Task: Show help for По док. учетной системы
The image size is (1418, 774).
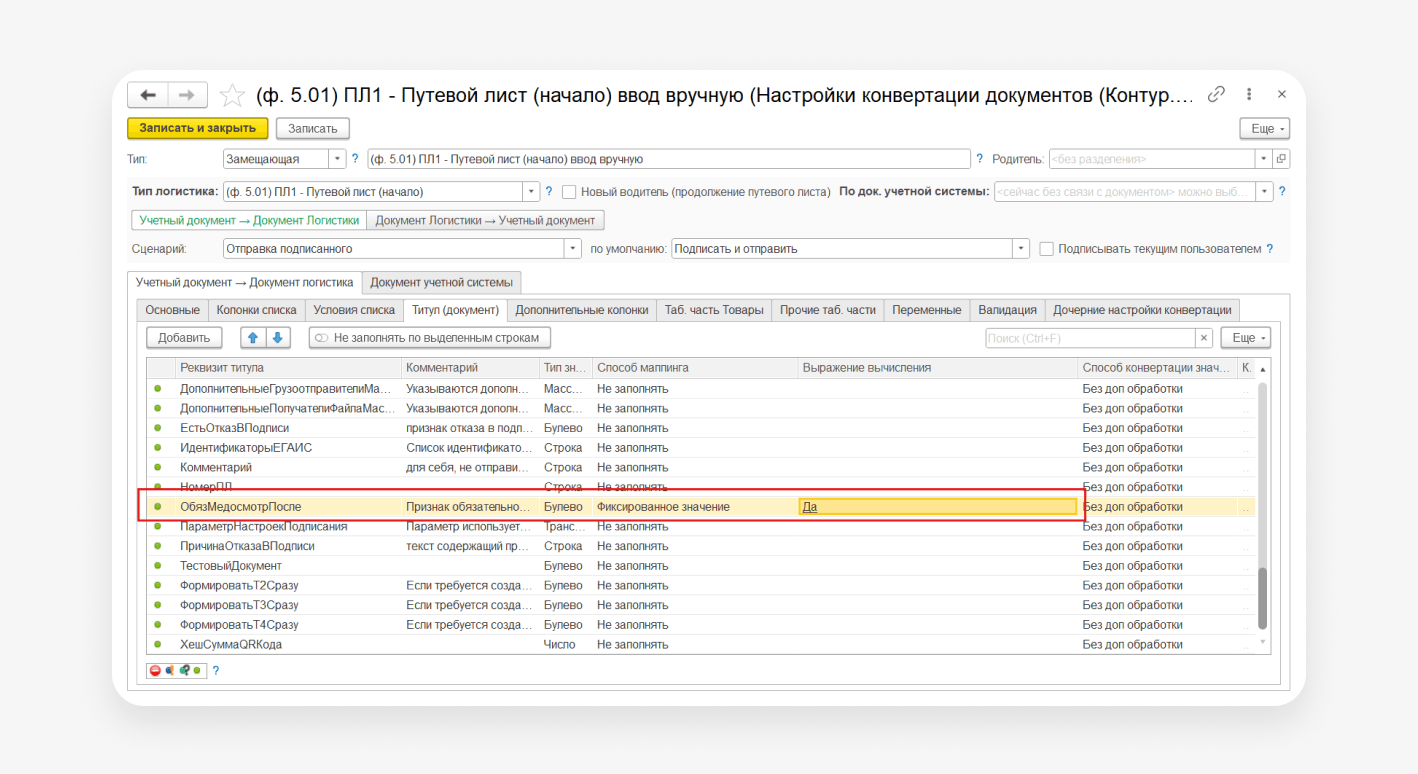Action: (x=1282, y=191)
